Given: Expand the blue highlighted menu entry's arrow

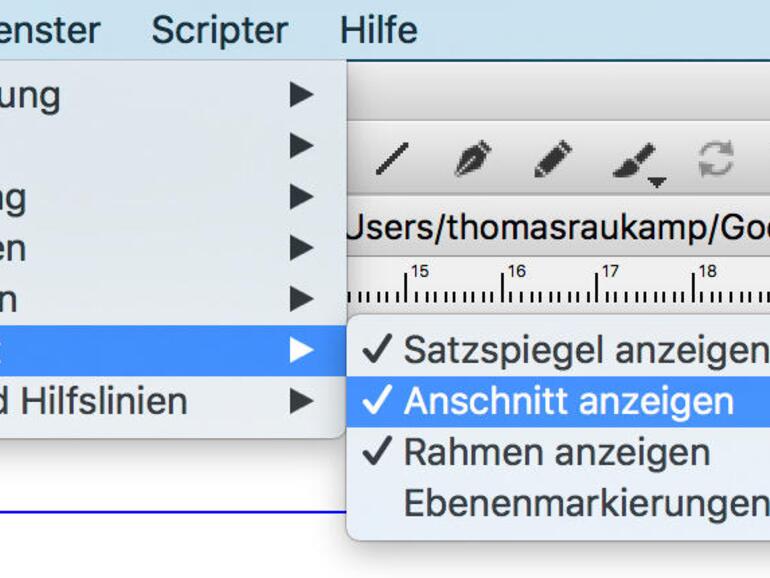Looking at the screenshot, I should click(x=301, y=350).
